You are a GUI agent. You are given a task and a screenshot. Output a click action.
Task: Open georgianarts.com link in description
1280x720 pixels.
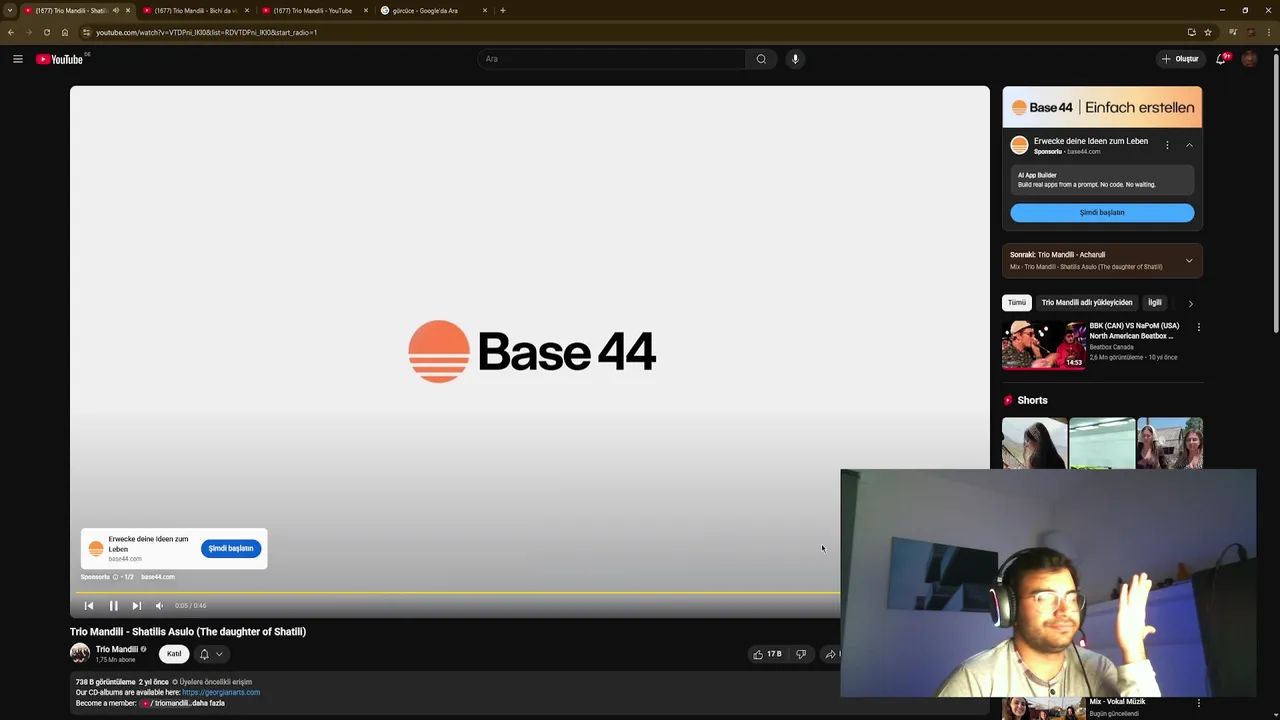[221, 692]
